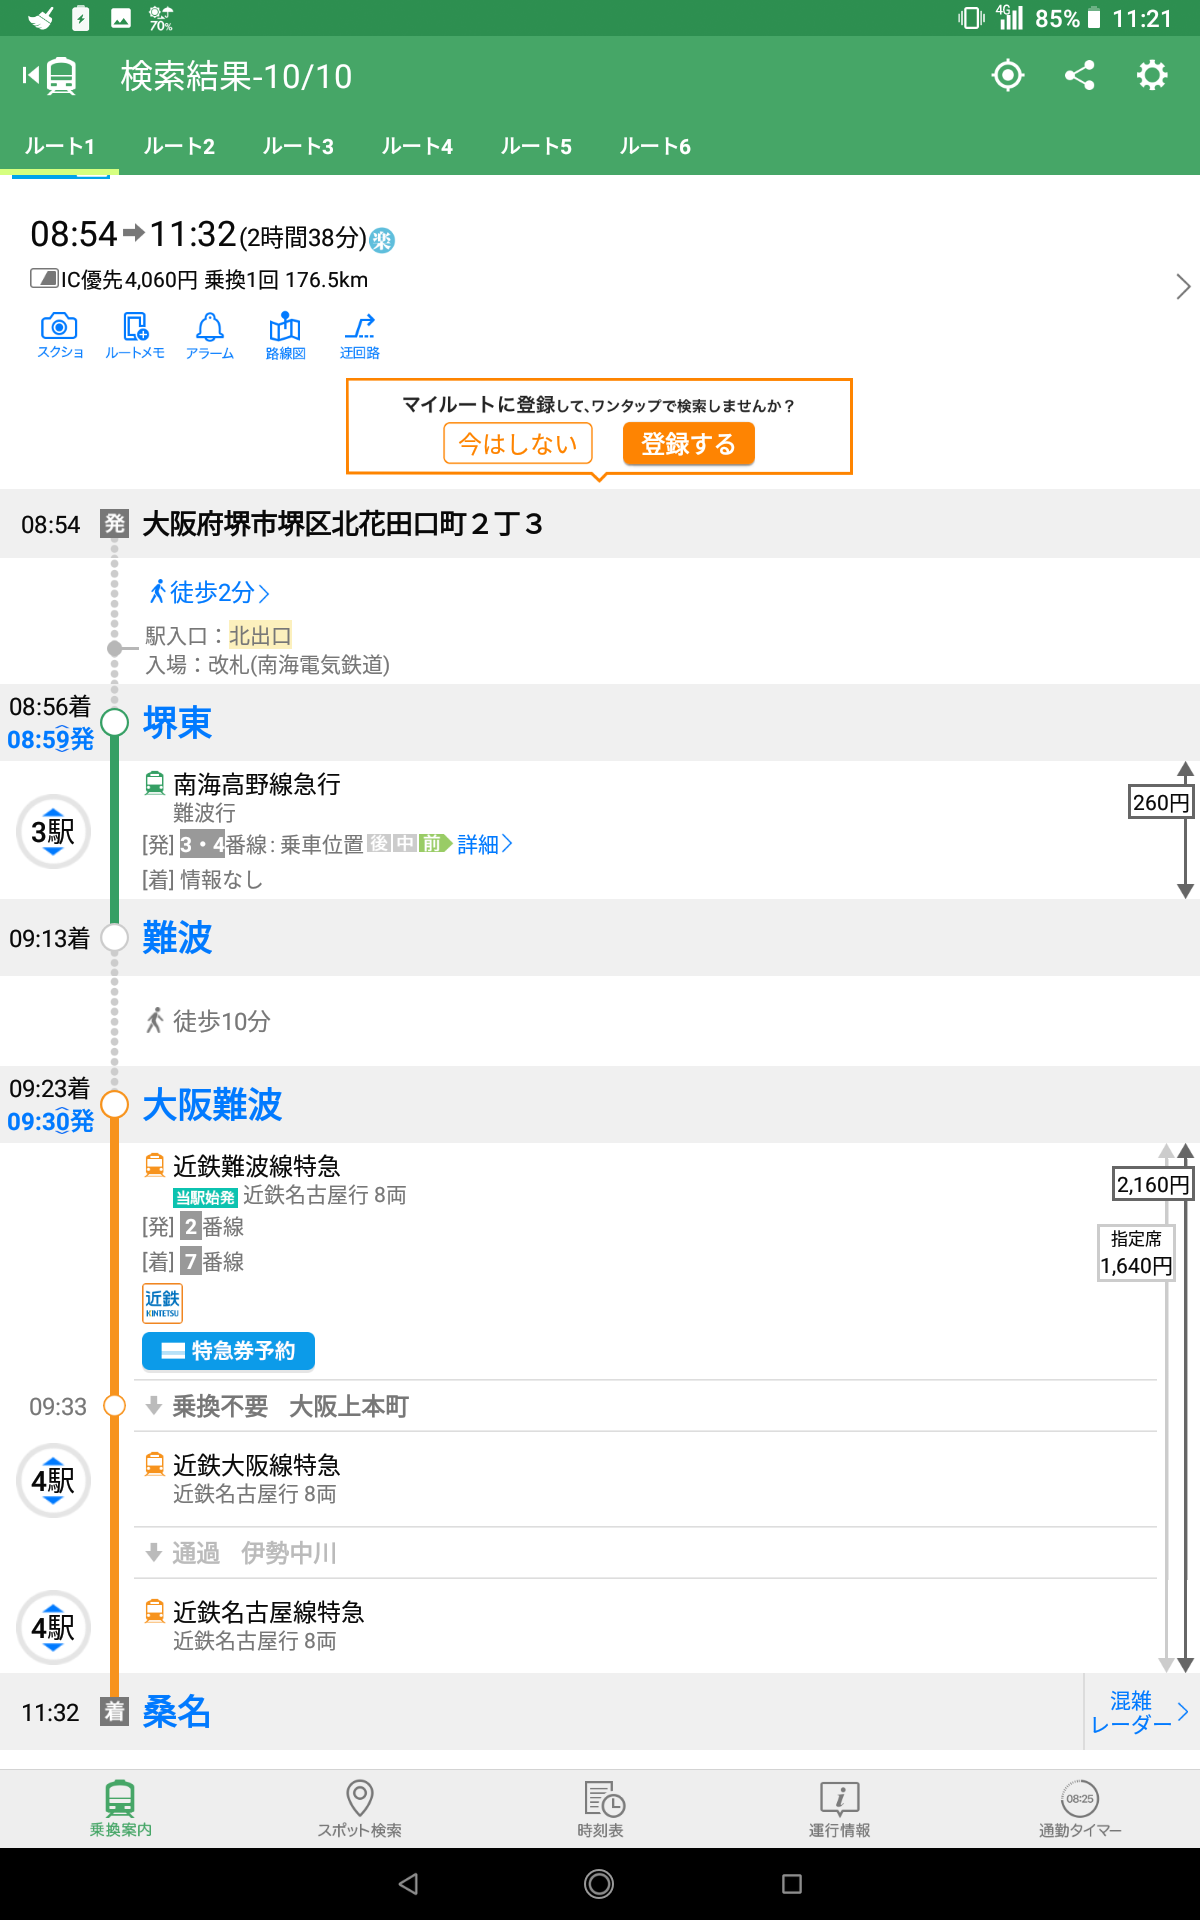Viewport: 1200px width, 1920px height.
Task: Tap the 近鉄 Kintetsu logo badge
Action: click(x=162, y=1303)
